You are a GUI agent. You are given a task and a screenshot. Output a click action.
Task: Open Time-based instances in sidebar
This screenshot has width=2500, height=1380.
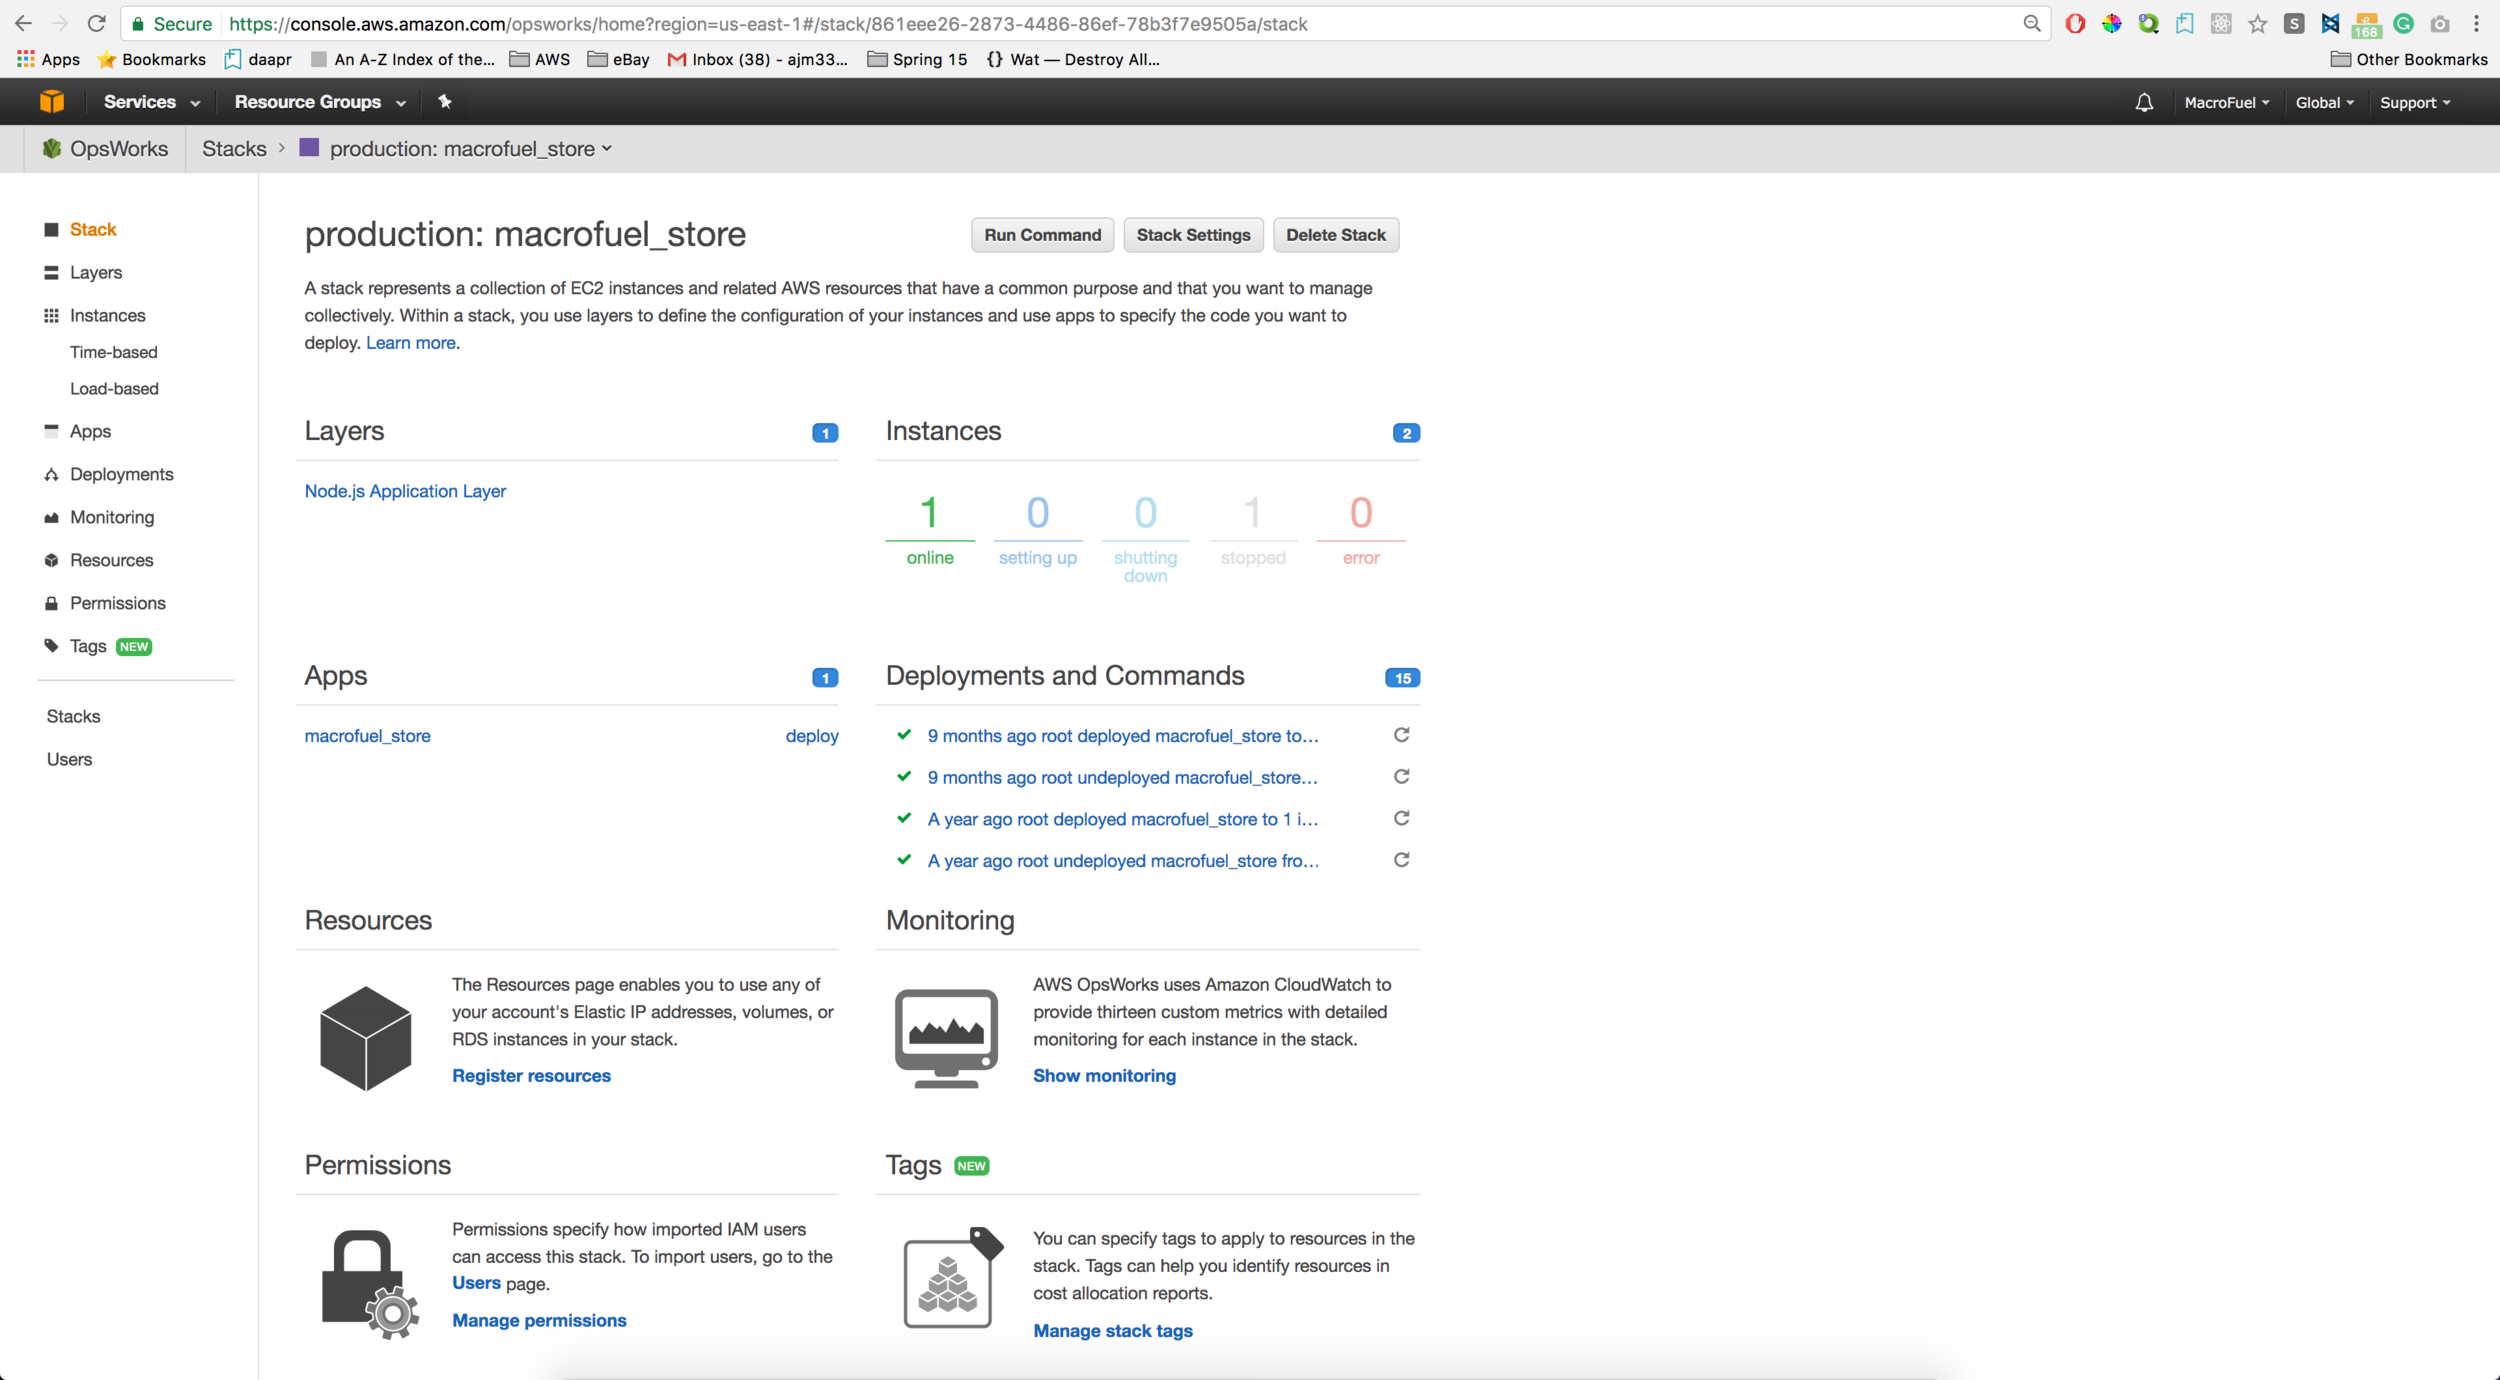(114, 352)
